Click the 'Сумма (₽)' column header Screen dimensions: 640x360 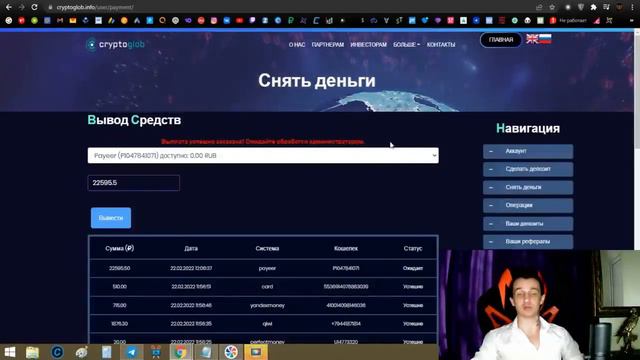point(120,248)
